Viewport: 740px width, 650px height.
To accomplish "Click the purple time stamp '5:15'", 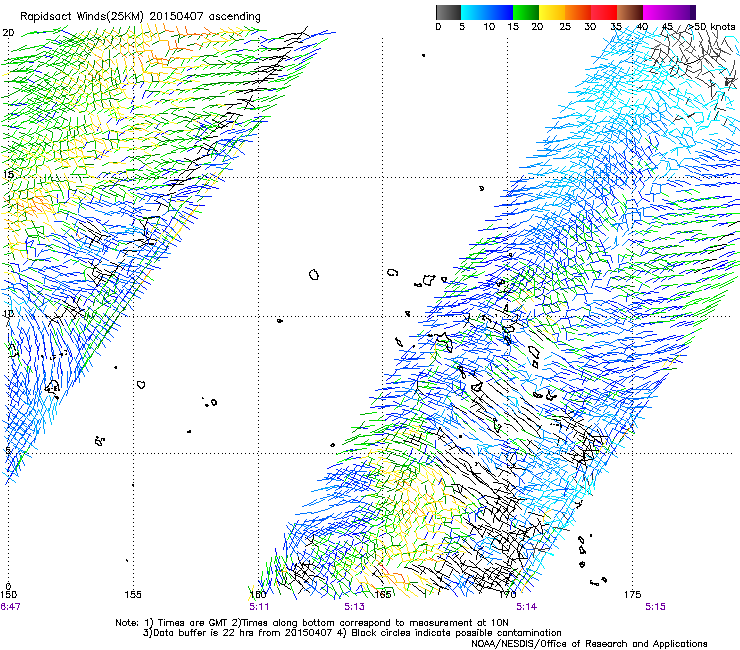I will [x=656, y=607].
